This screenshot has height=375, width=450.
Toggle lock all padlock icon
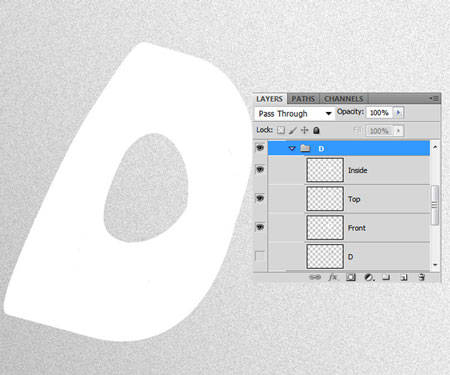point(316,130)
